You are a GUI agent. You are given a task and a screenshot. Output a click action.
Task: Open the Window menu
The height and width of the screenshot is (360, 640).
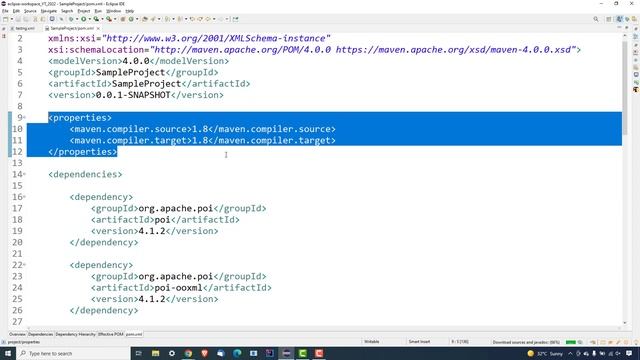pyautogui.click(x=113, y=11)
